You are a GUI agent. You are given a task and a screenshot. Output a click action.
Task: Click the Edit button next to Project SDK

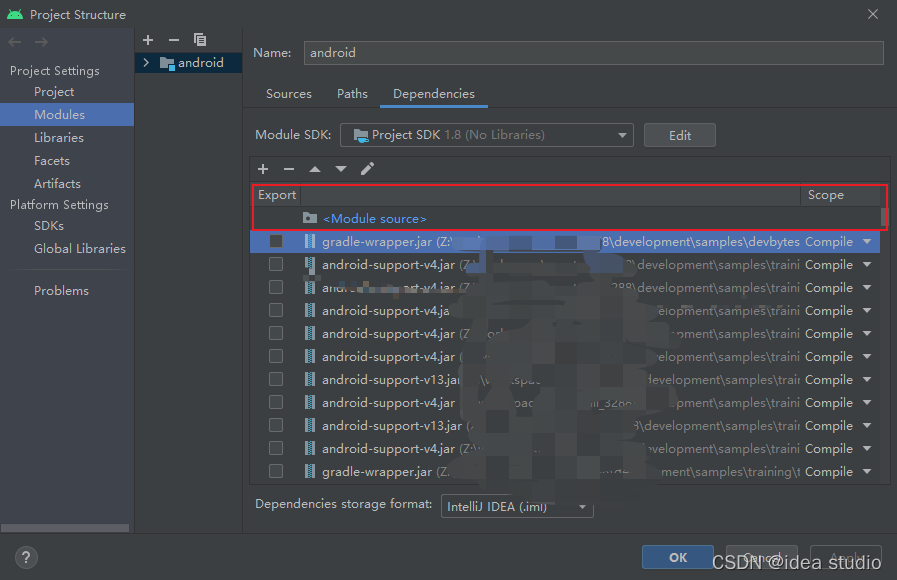pyautogui.click(x=679, y=134)
